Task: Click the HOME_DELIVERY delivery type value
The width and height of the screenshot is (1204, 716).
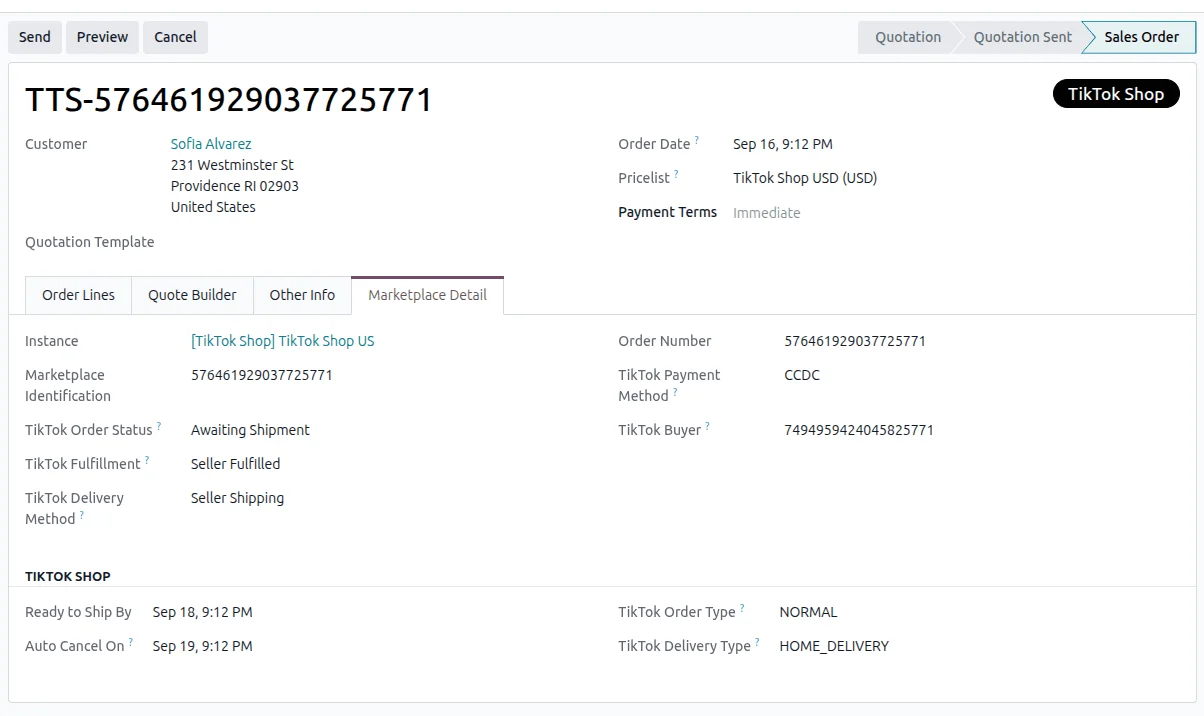Action: click(834, 646)
